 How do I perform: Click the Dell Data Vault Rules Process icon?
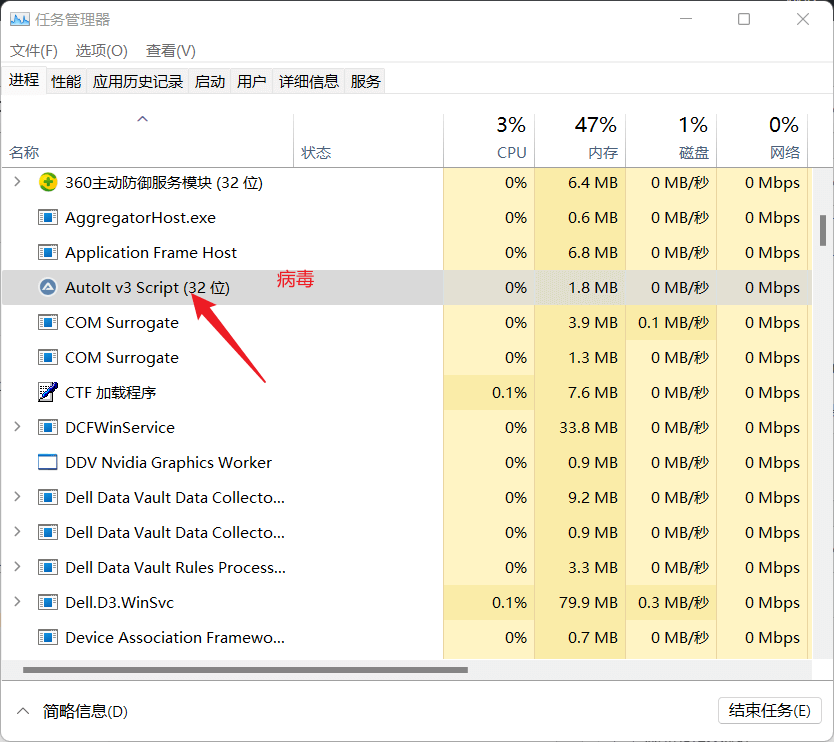click(48, 568)
